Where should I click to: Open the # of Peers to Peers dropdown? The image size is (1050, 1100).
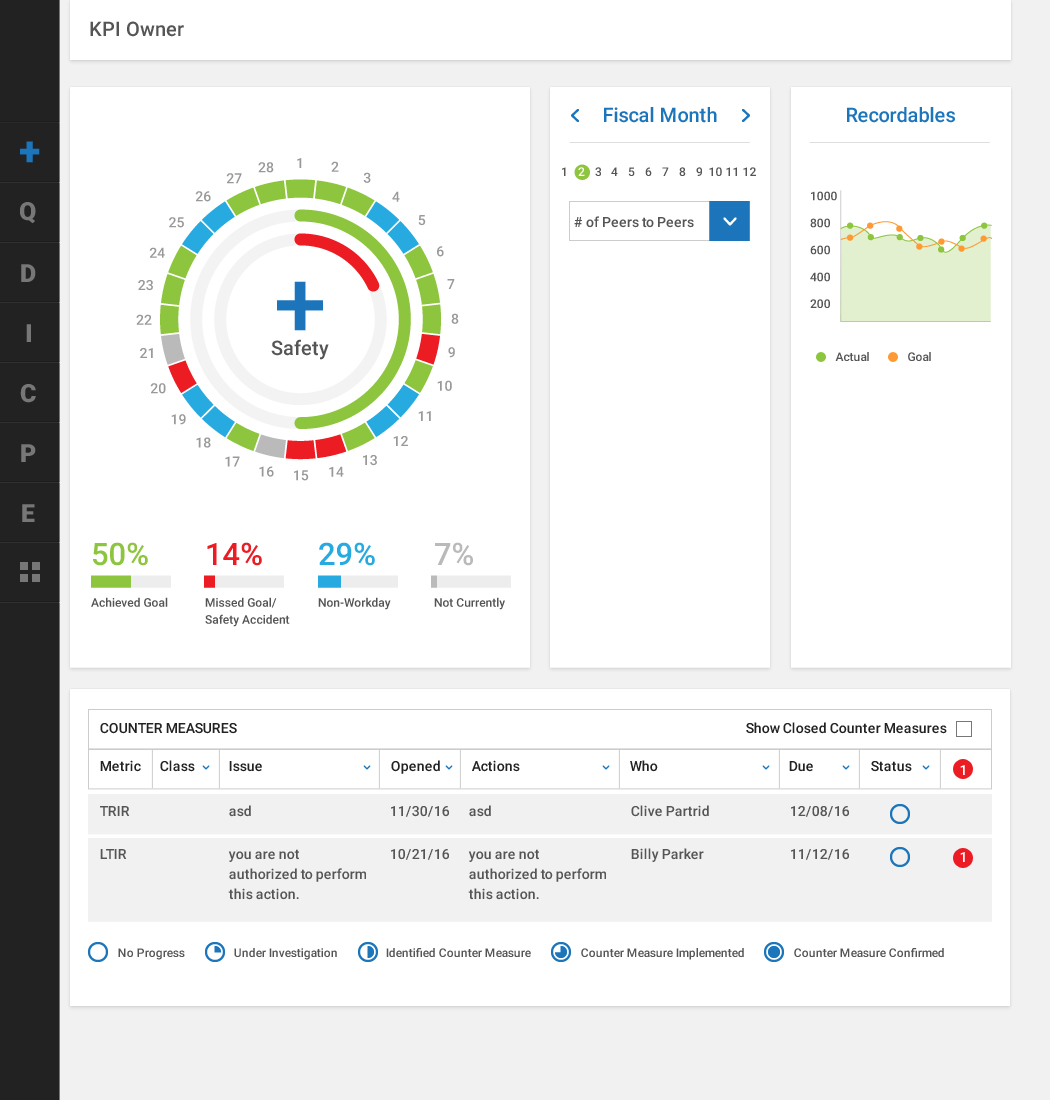tap(729, 222)
